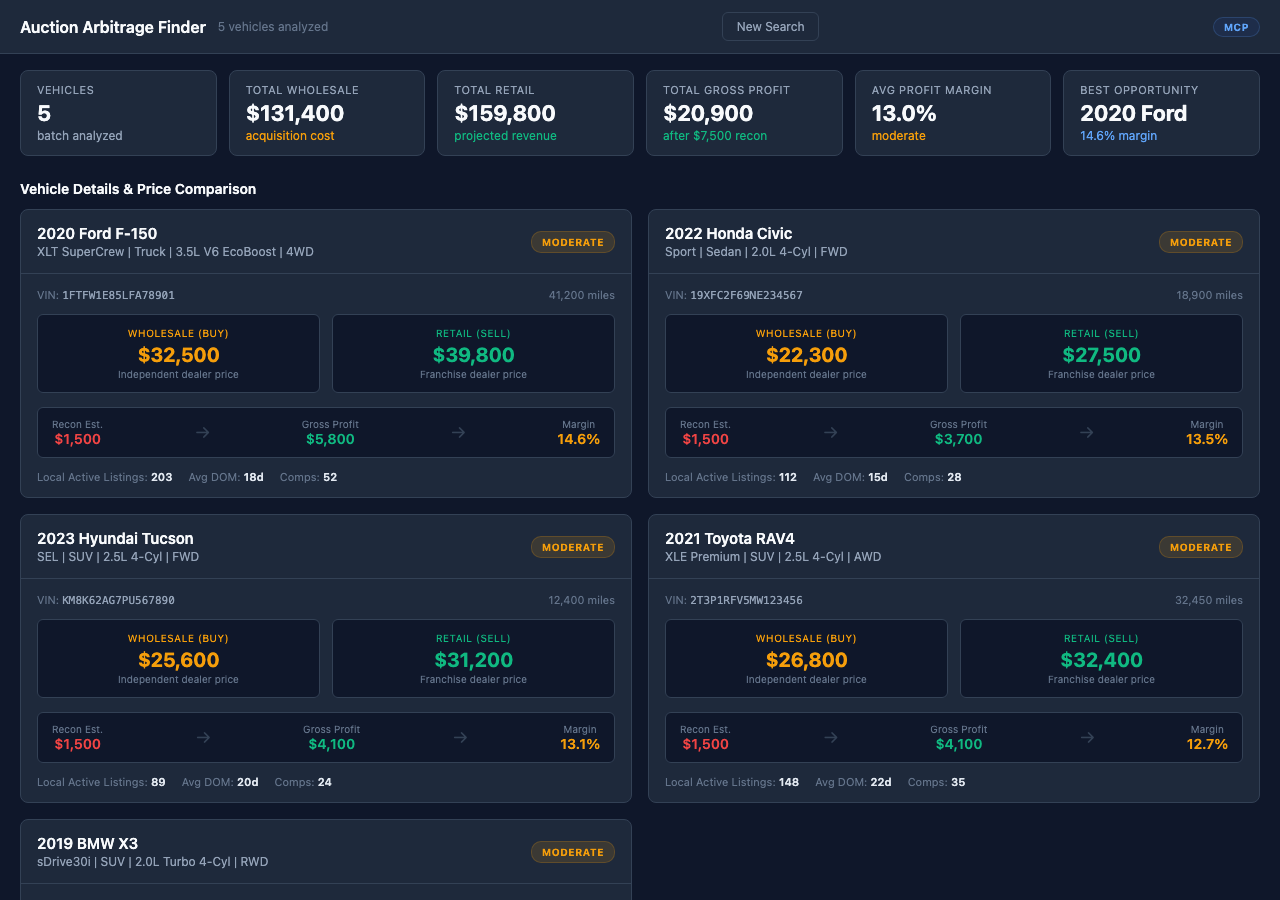Select the Vehicles 5 batch analyzed card

[118, 113]
